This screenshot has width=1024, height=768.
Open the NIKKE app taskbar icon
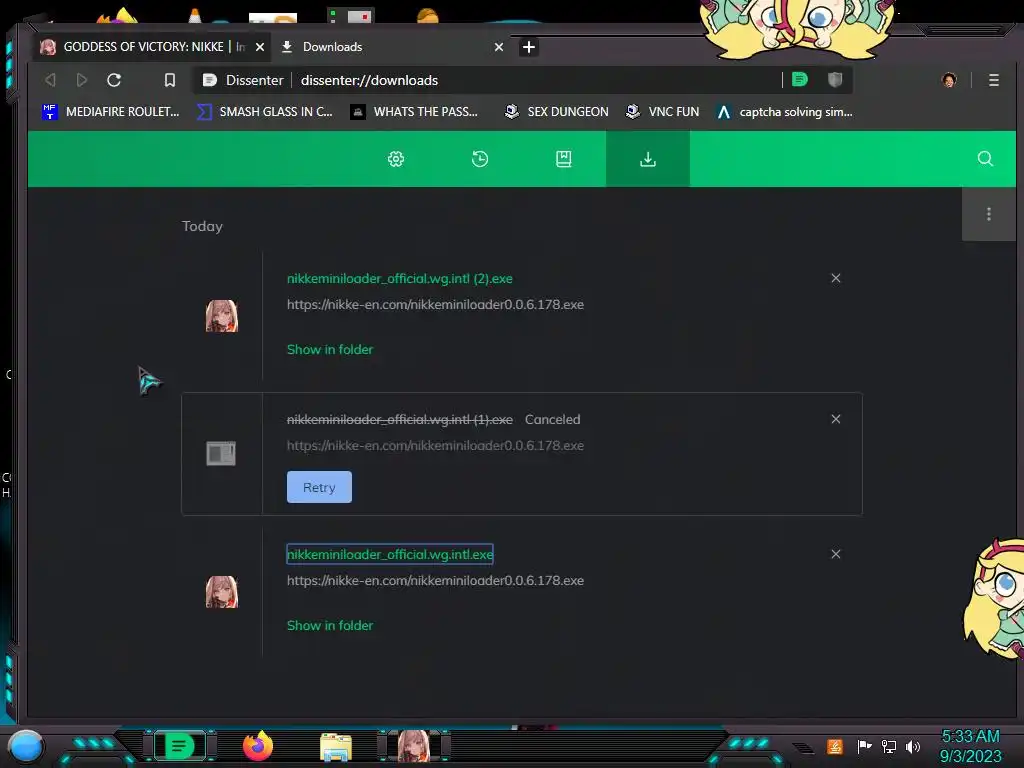click(414, 746)
